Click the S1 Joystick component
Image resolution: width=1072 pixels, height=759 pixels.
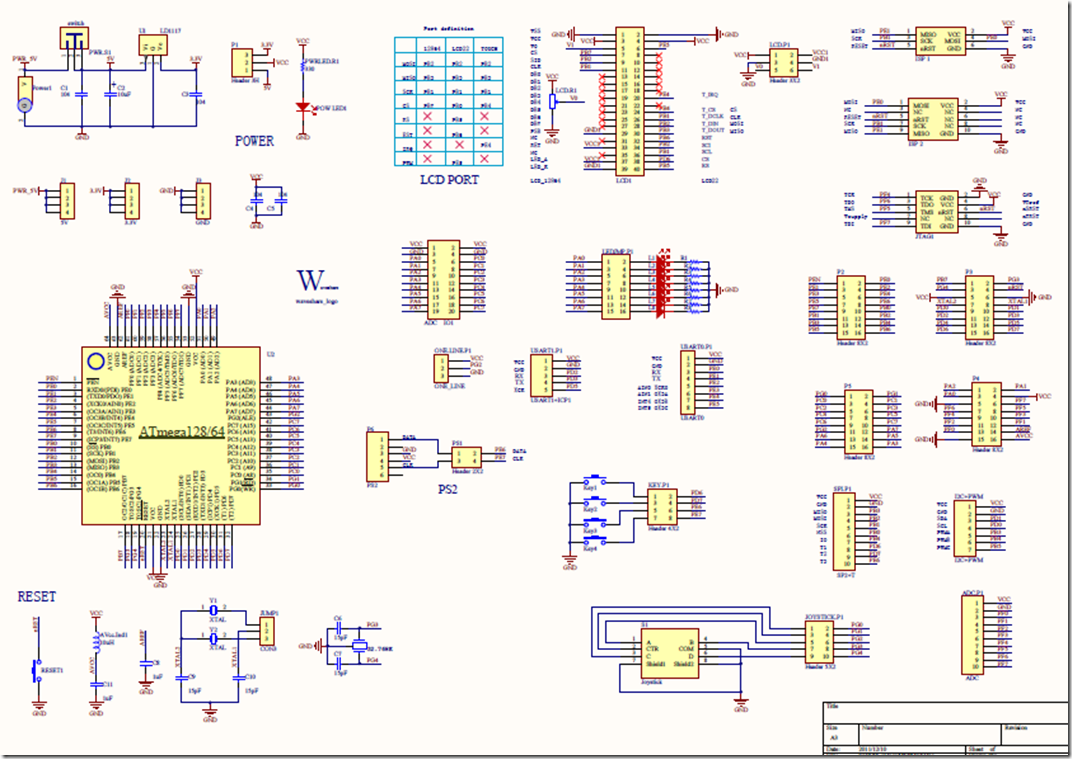click(x=669, y=653)
